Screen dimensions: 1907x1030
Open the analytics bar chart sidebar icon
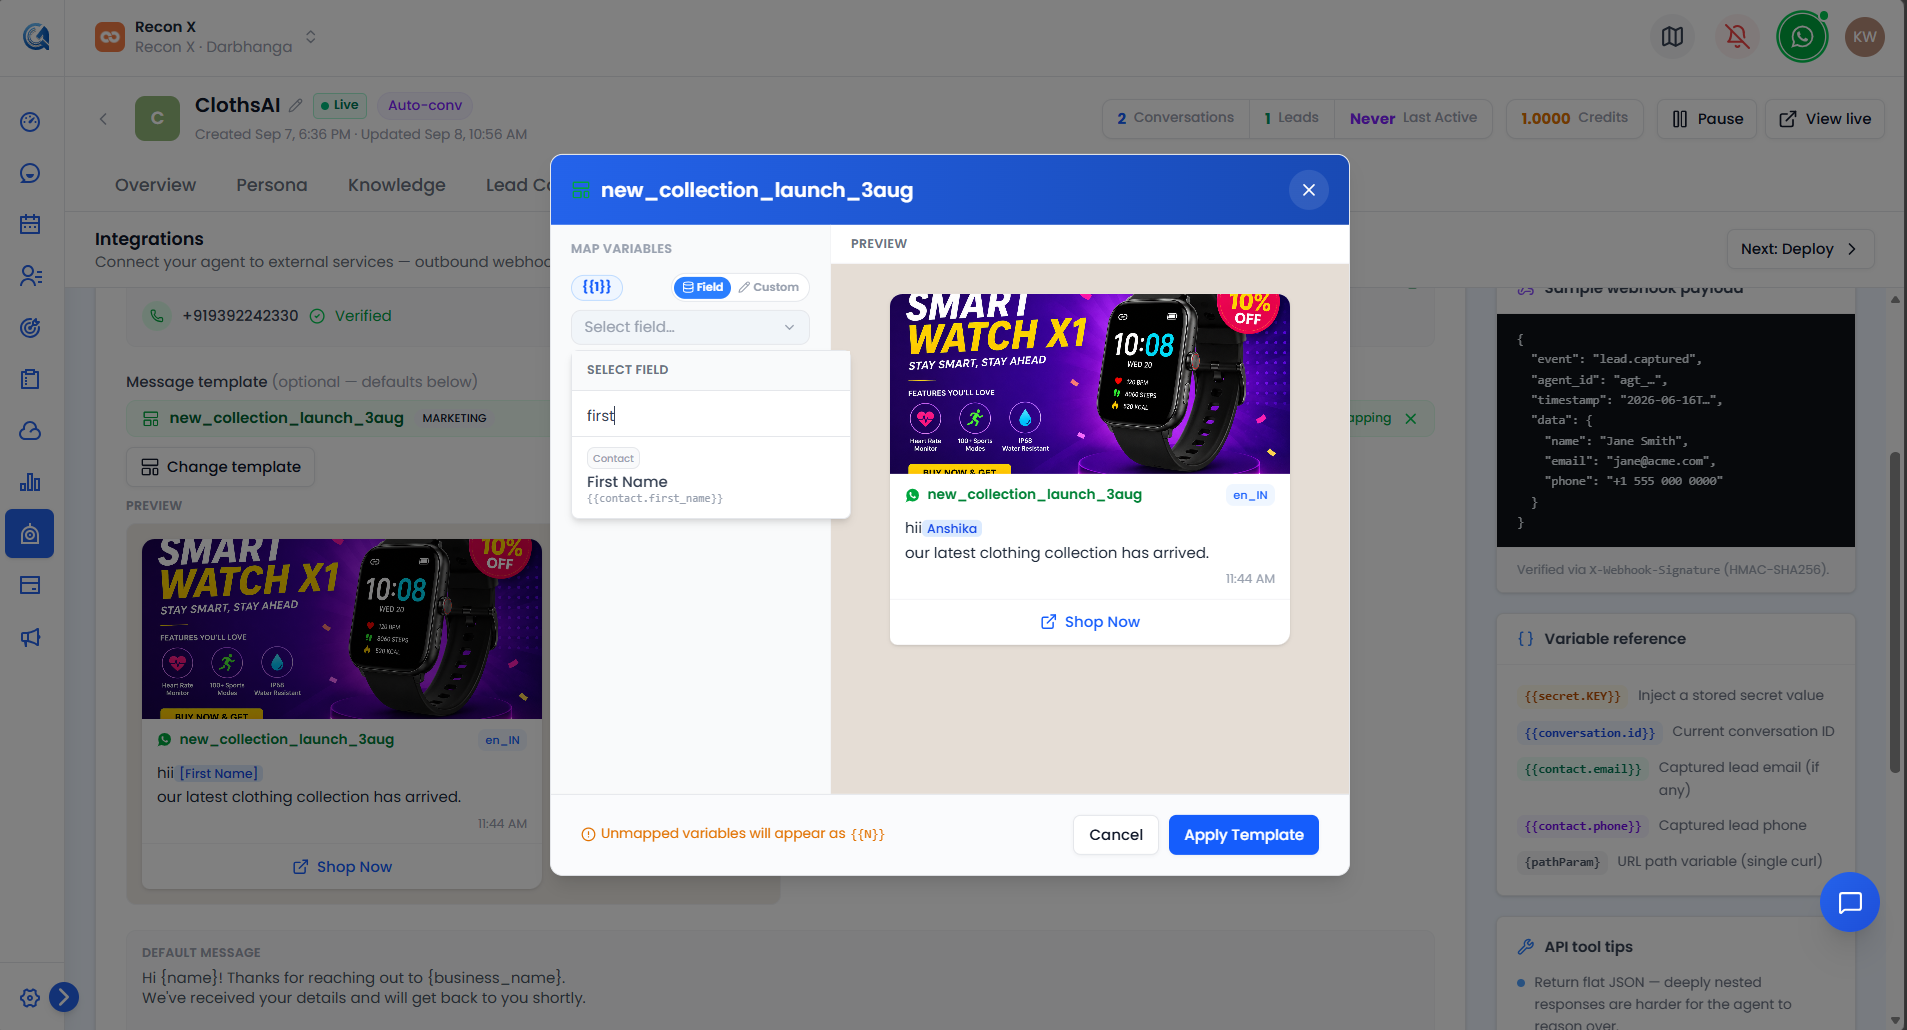pyautogui.click(x=30, y=482)
